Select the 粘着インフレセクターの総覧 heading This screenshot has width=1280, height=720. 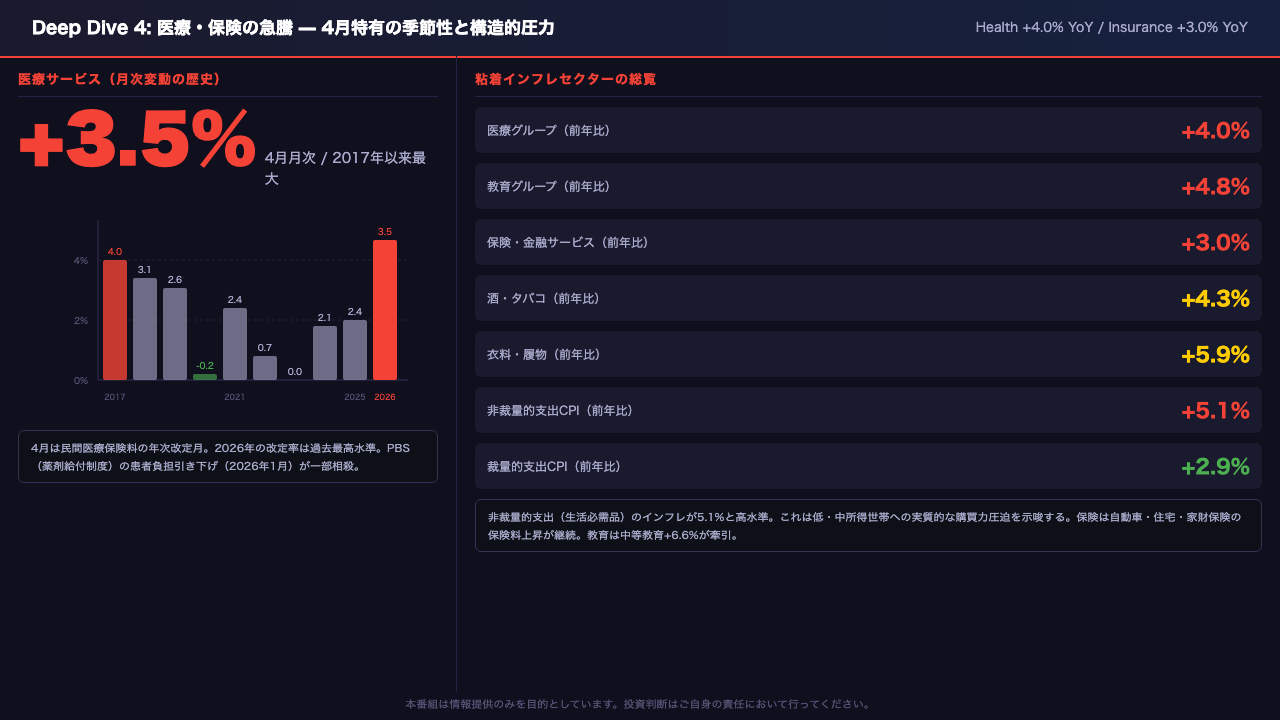point(566,79)
